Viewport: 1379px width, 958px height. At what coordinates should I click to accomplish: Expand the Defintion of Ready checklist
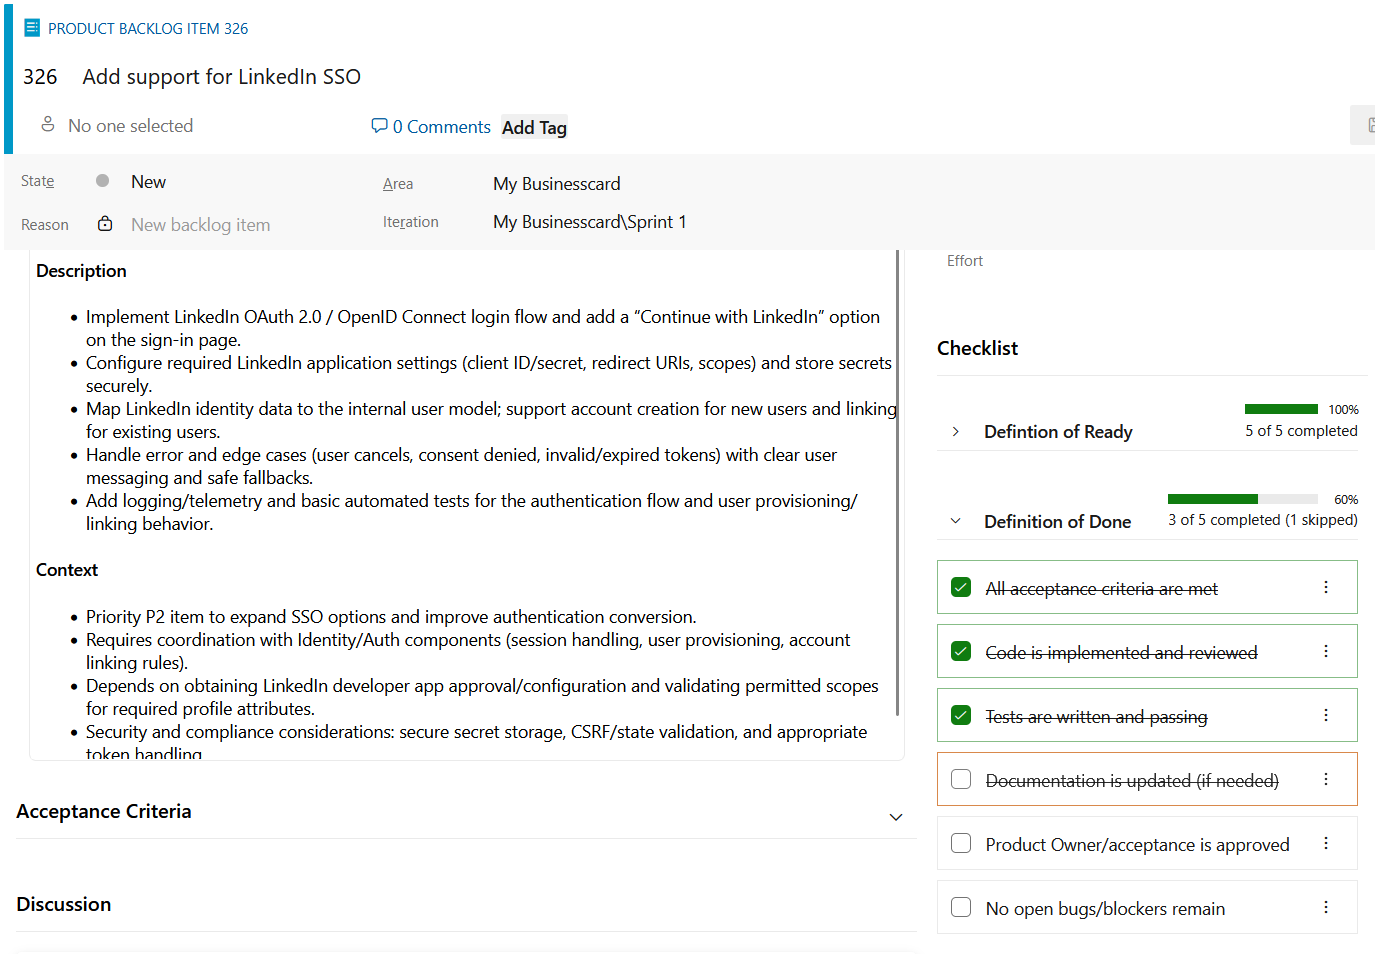tap(956, 432)
